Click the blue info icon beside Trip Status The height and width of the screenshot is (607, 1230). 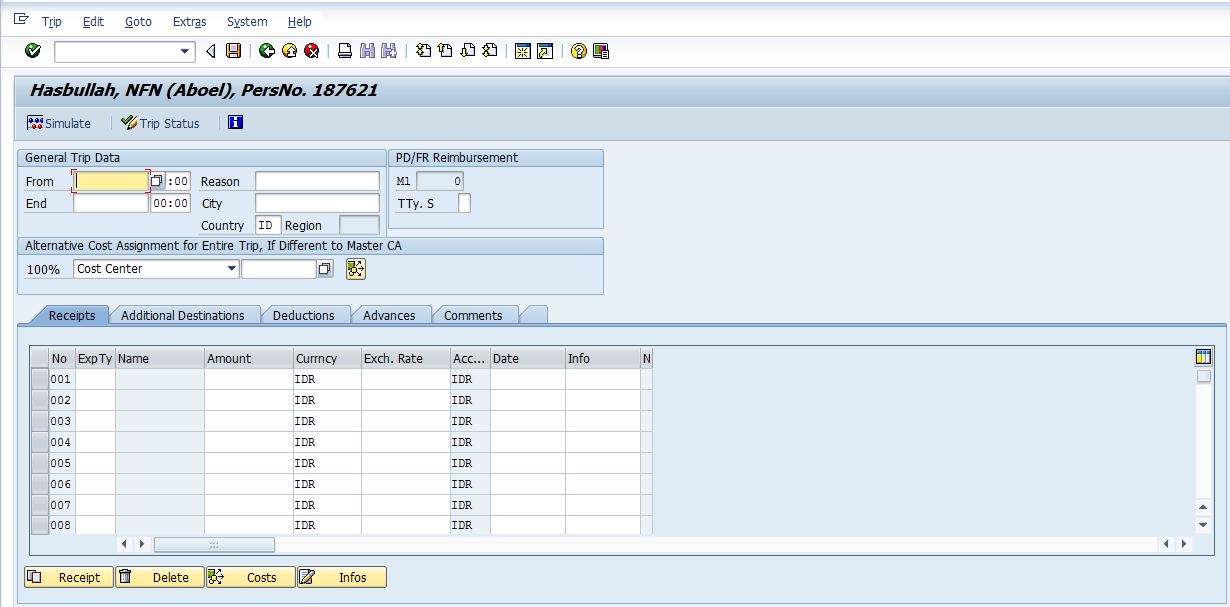(235, 123)
